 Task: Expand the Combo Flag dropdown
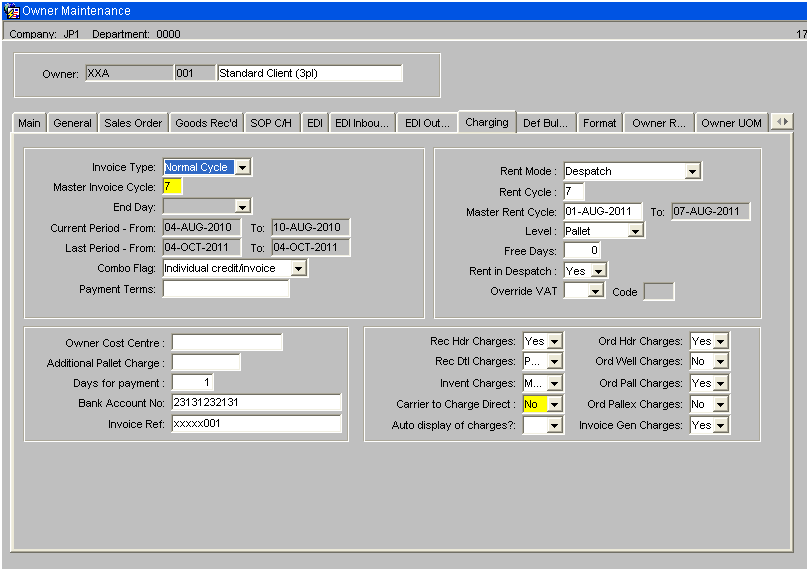(299, 268)
